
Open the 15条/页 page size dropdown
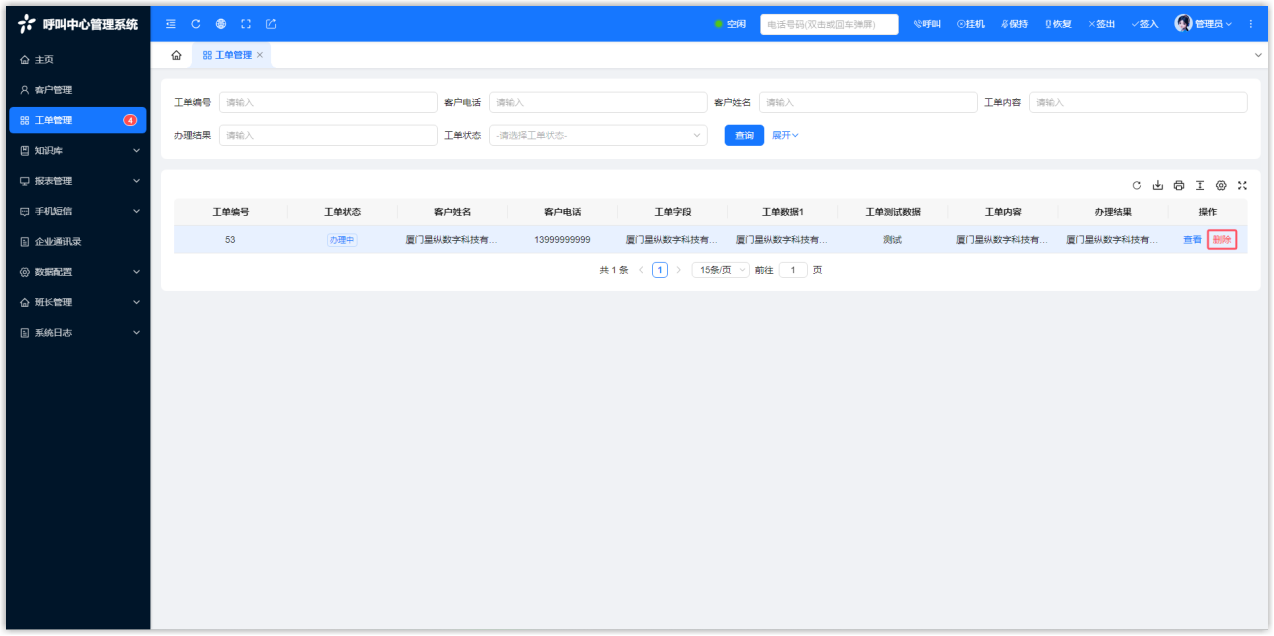(720, 270)
